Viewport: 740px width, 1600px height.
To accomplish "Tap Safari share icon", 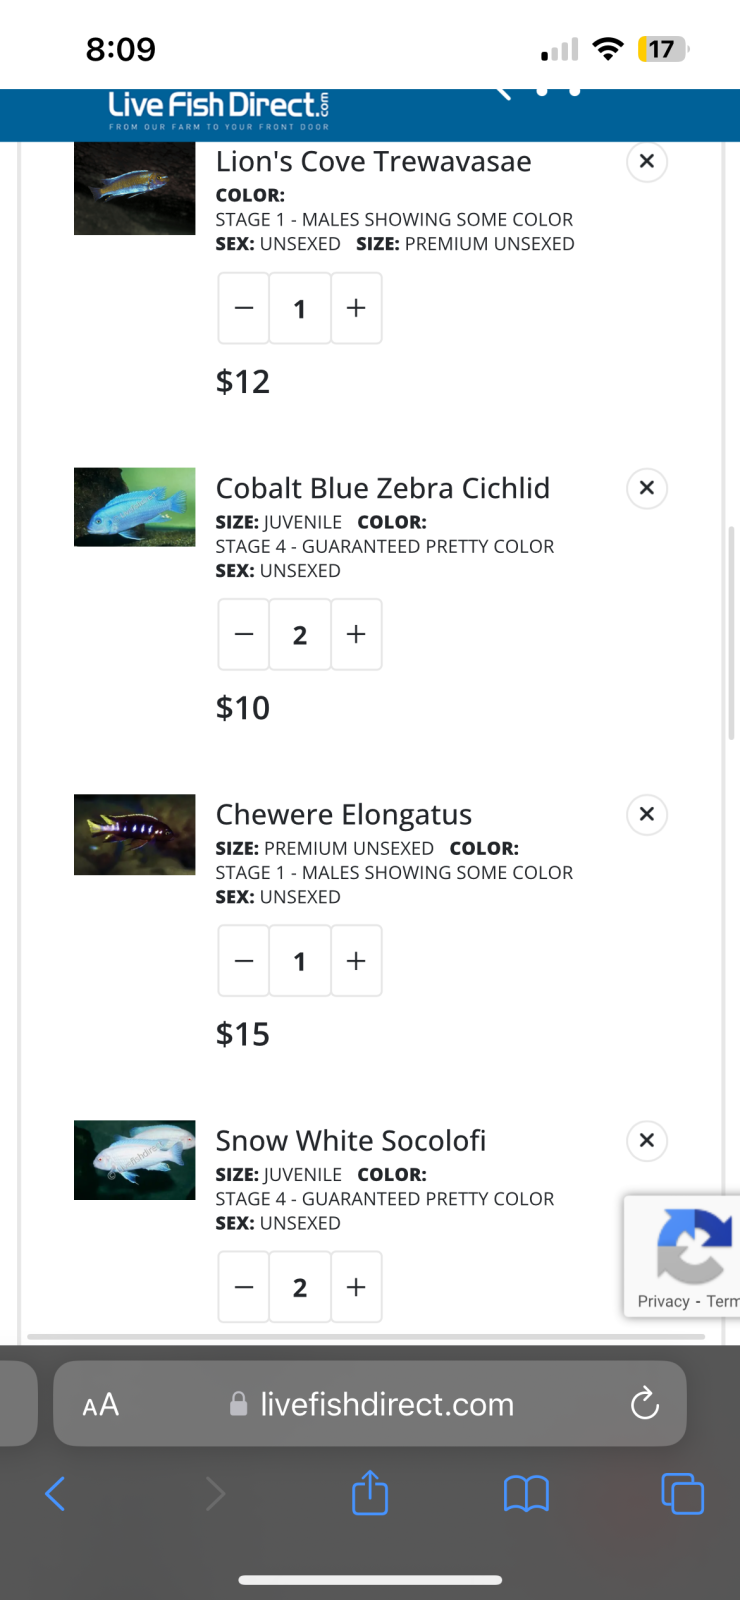I will [370, 1494].
